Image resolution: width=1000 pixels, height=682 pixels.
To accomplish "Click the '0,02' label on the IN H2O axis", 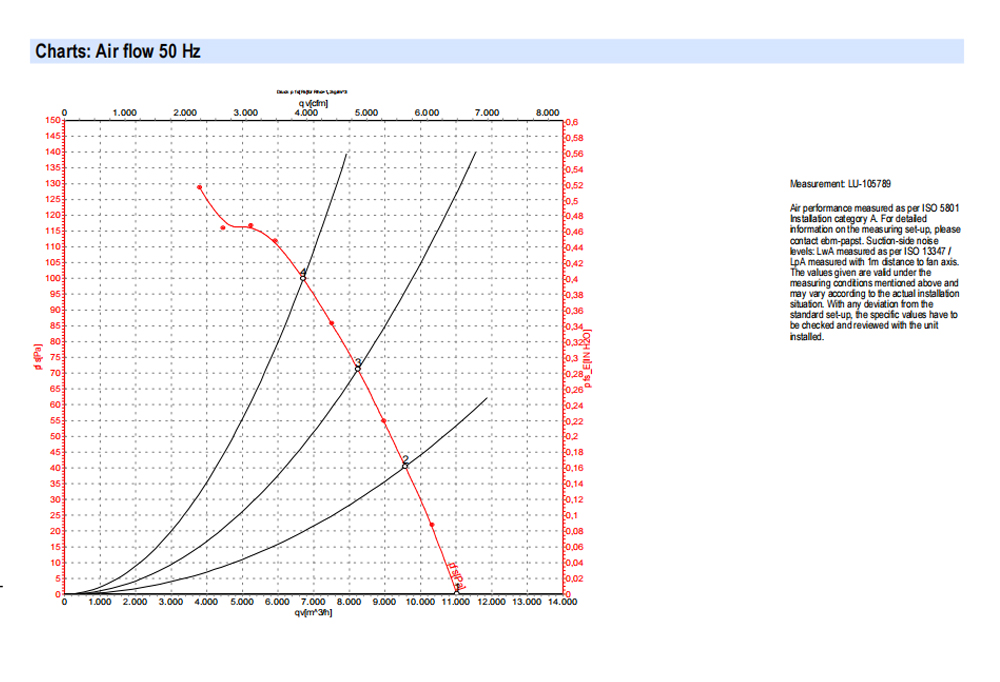I will [575, 579].
